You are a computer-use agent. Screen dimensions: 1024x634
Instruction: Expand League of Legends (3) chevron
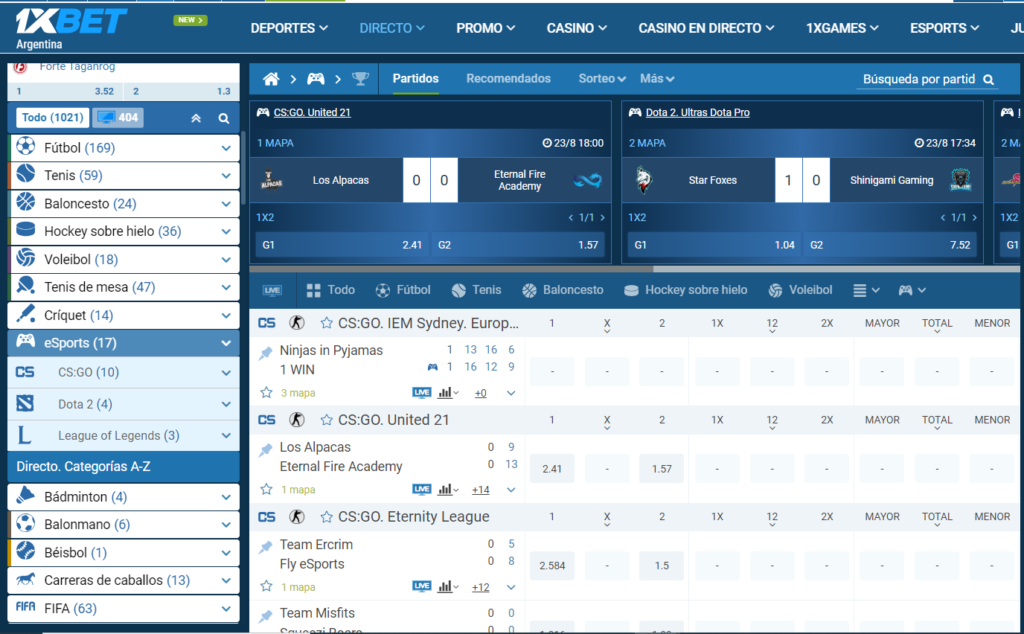[x=226, y=436]
